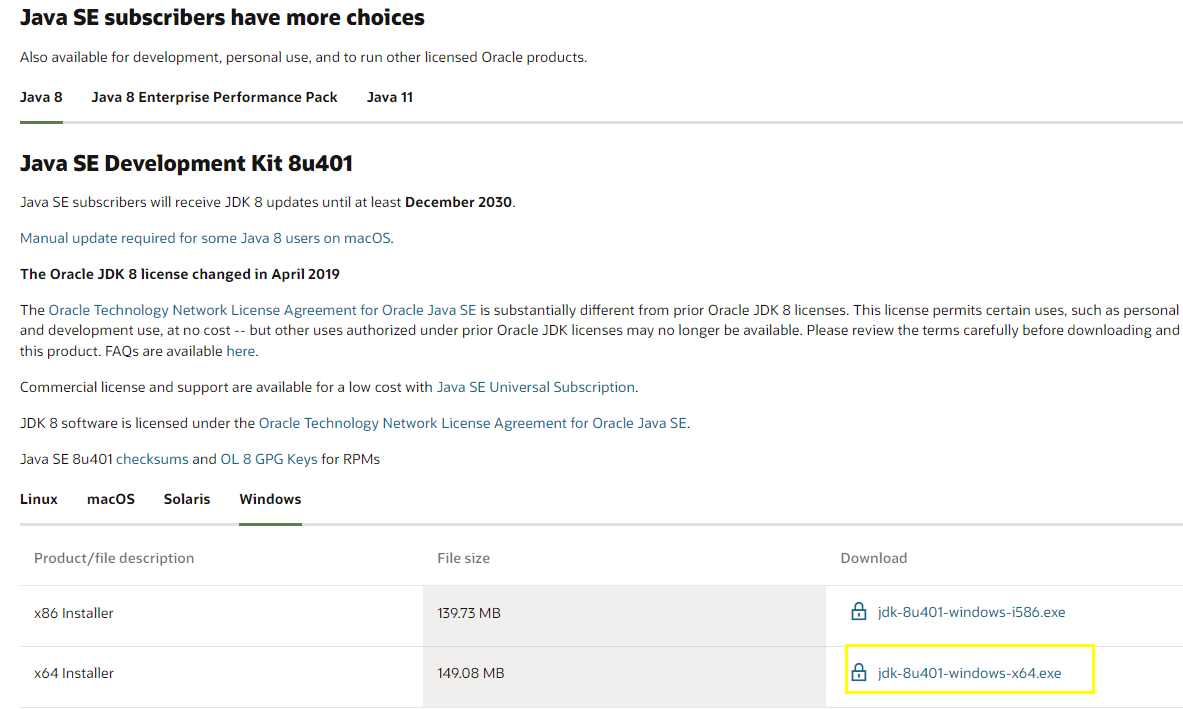Open License Agreement link in JDK 8 software line

(x=472, y=423)
